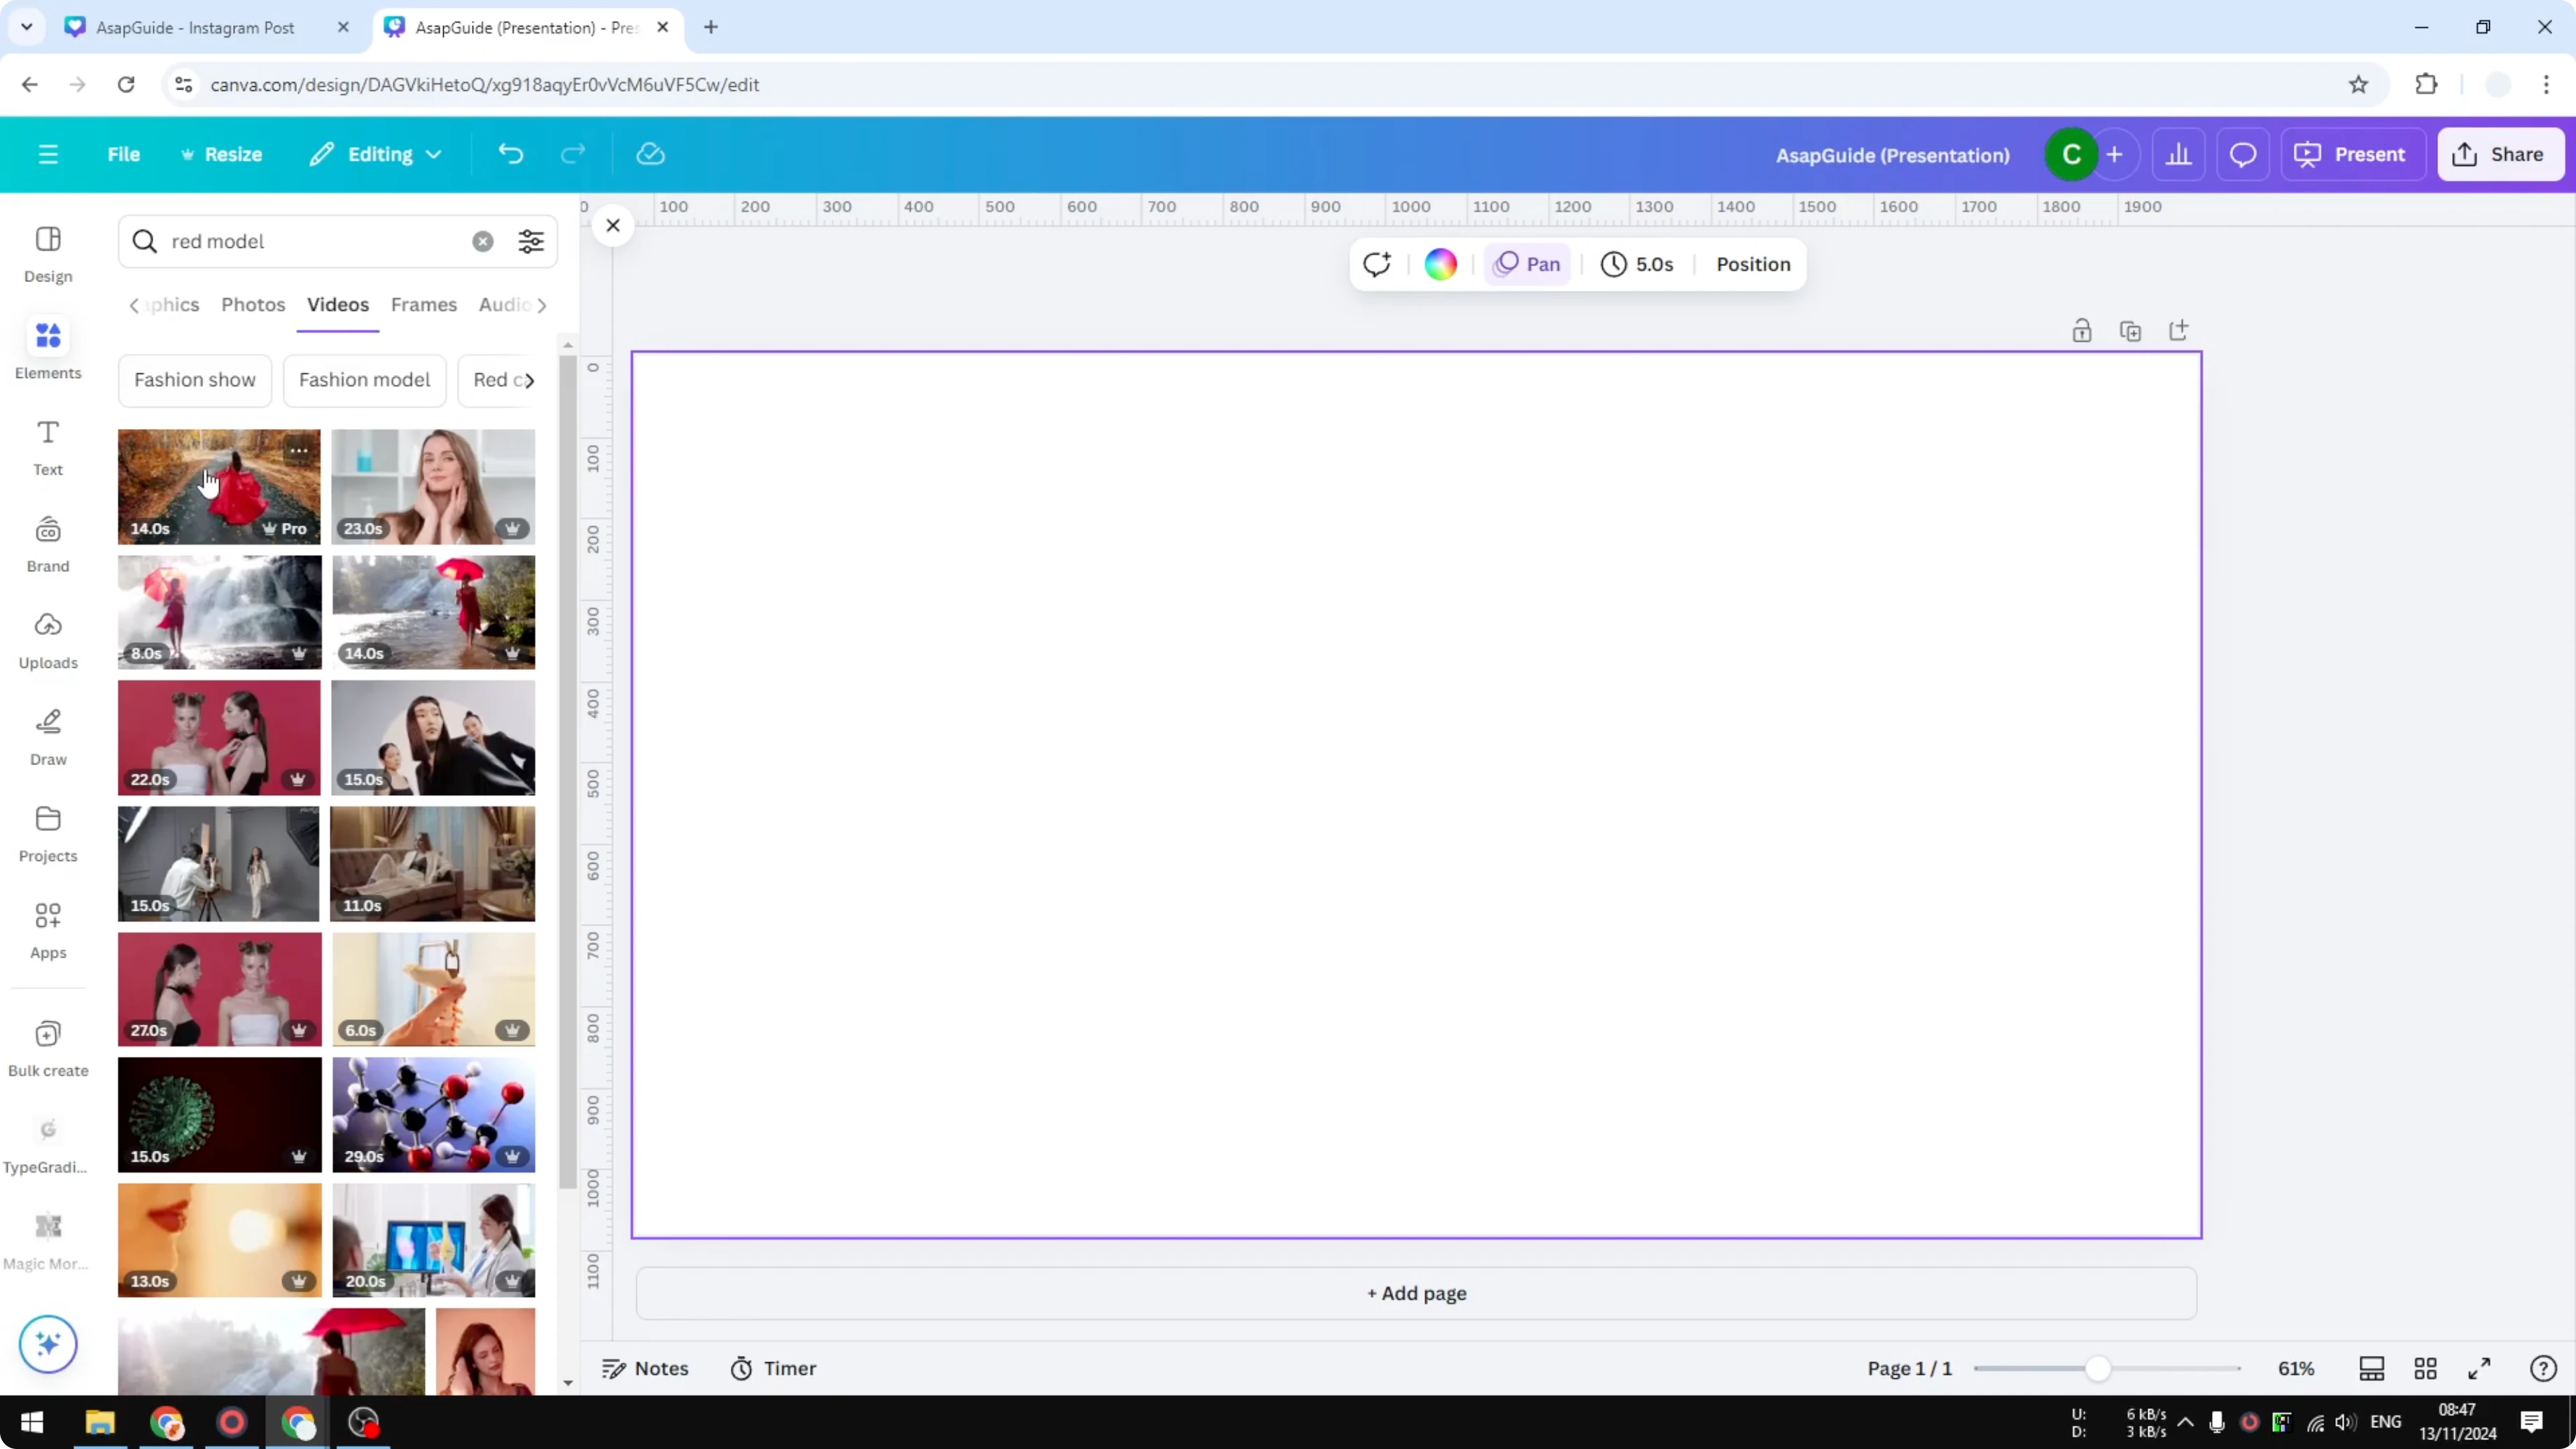Toggle Pan mode in the toolbar

coord(1527,264)
